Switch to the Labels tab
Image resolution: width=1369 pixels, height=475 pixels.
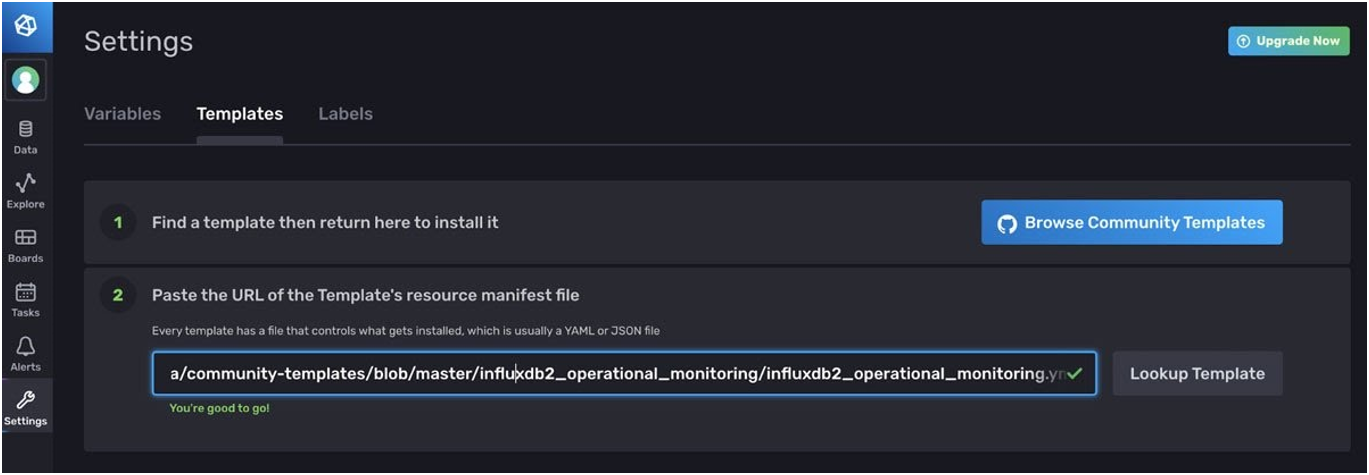pos(346,114)
